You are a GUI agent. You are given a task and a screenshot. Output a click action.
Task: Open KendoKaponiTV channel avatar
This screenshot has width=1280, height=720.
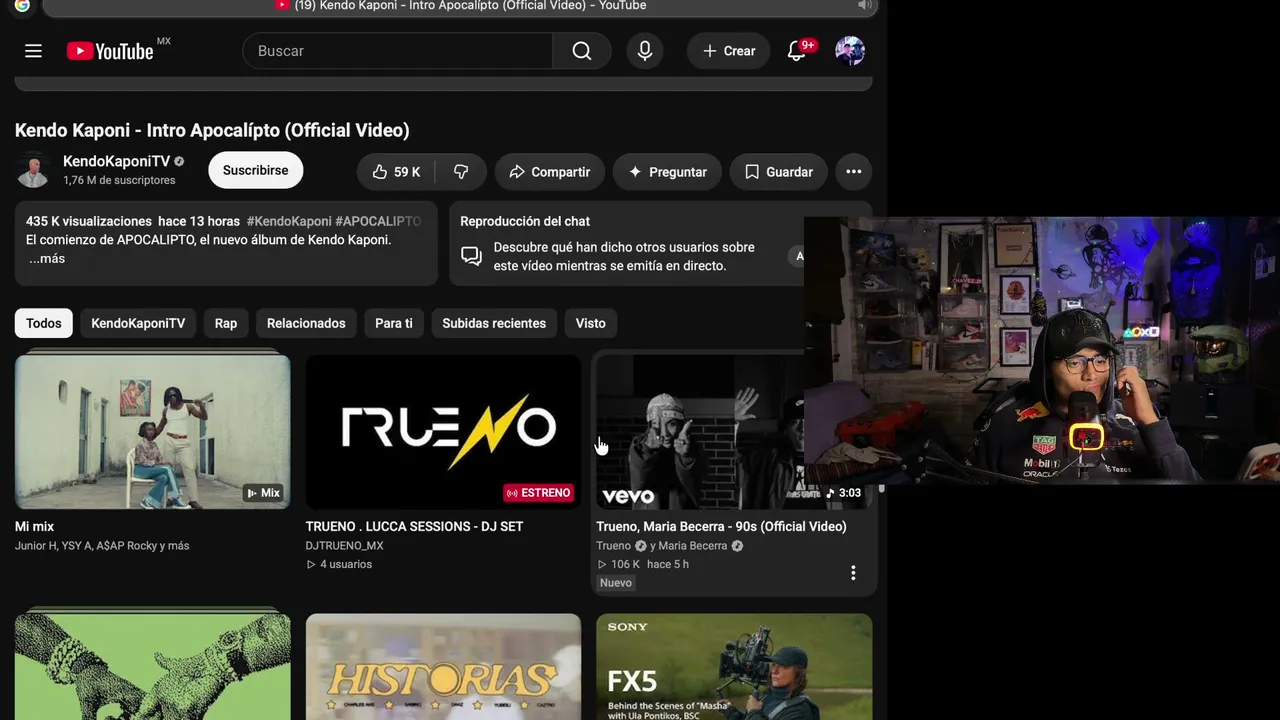point(33,170)
